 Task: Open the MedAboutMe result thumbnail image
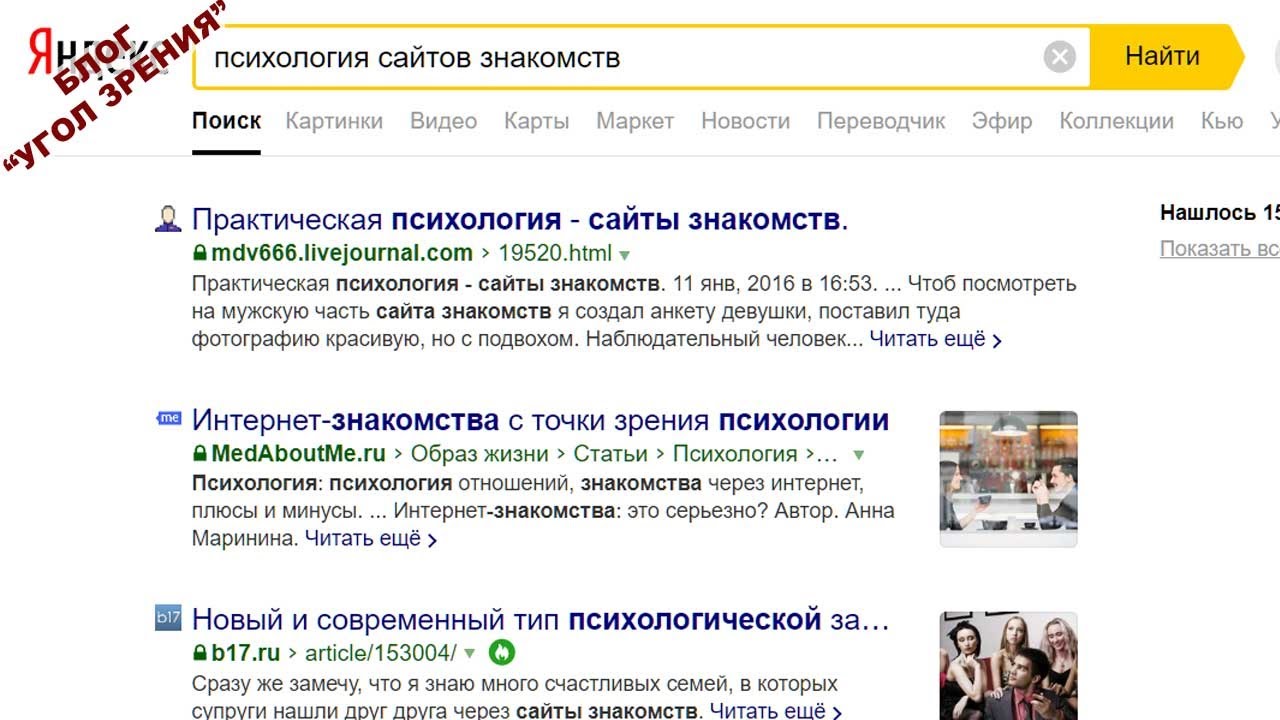[x=1008, y=478]
